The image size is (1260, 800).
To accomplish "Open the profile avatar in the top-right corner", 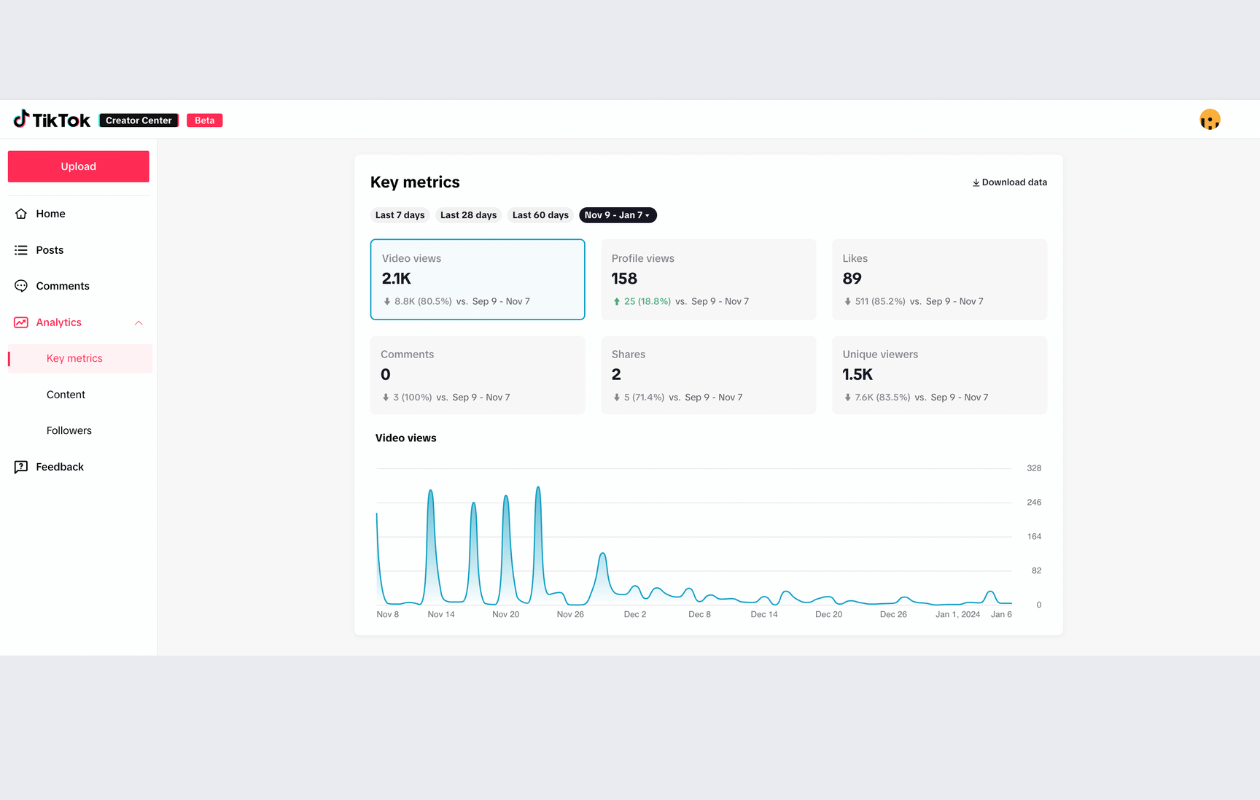I will coord(1210,118).
